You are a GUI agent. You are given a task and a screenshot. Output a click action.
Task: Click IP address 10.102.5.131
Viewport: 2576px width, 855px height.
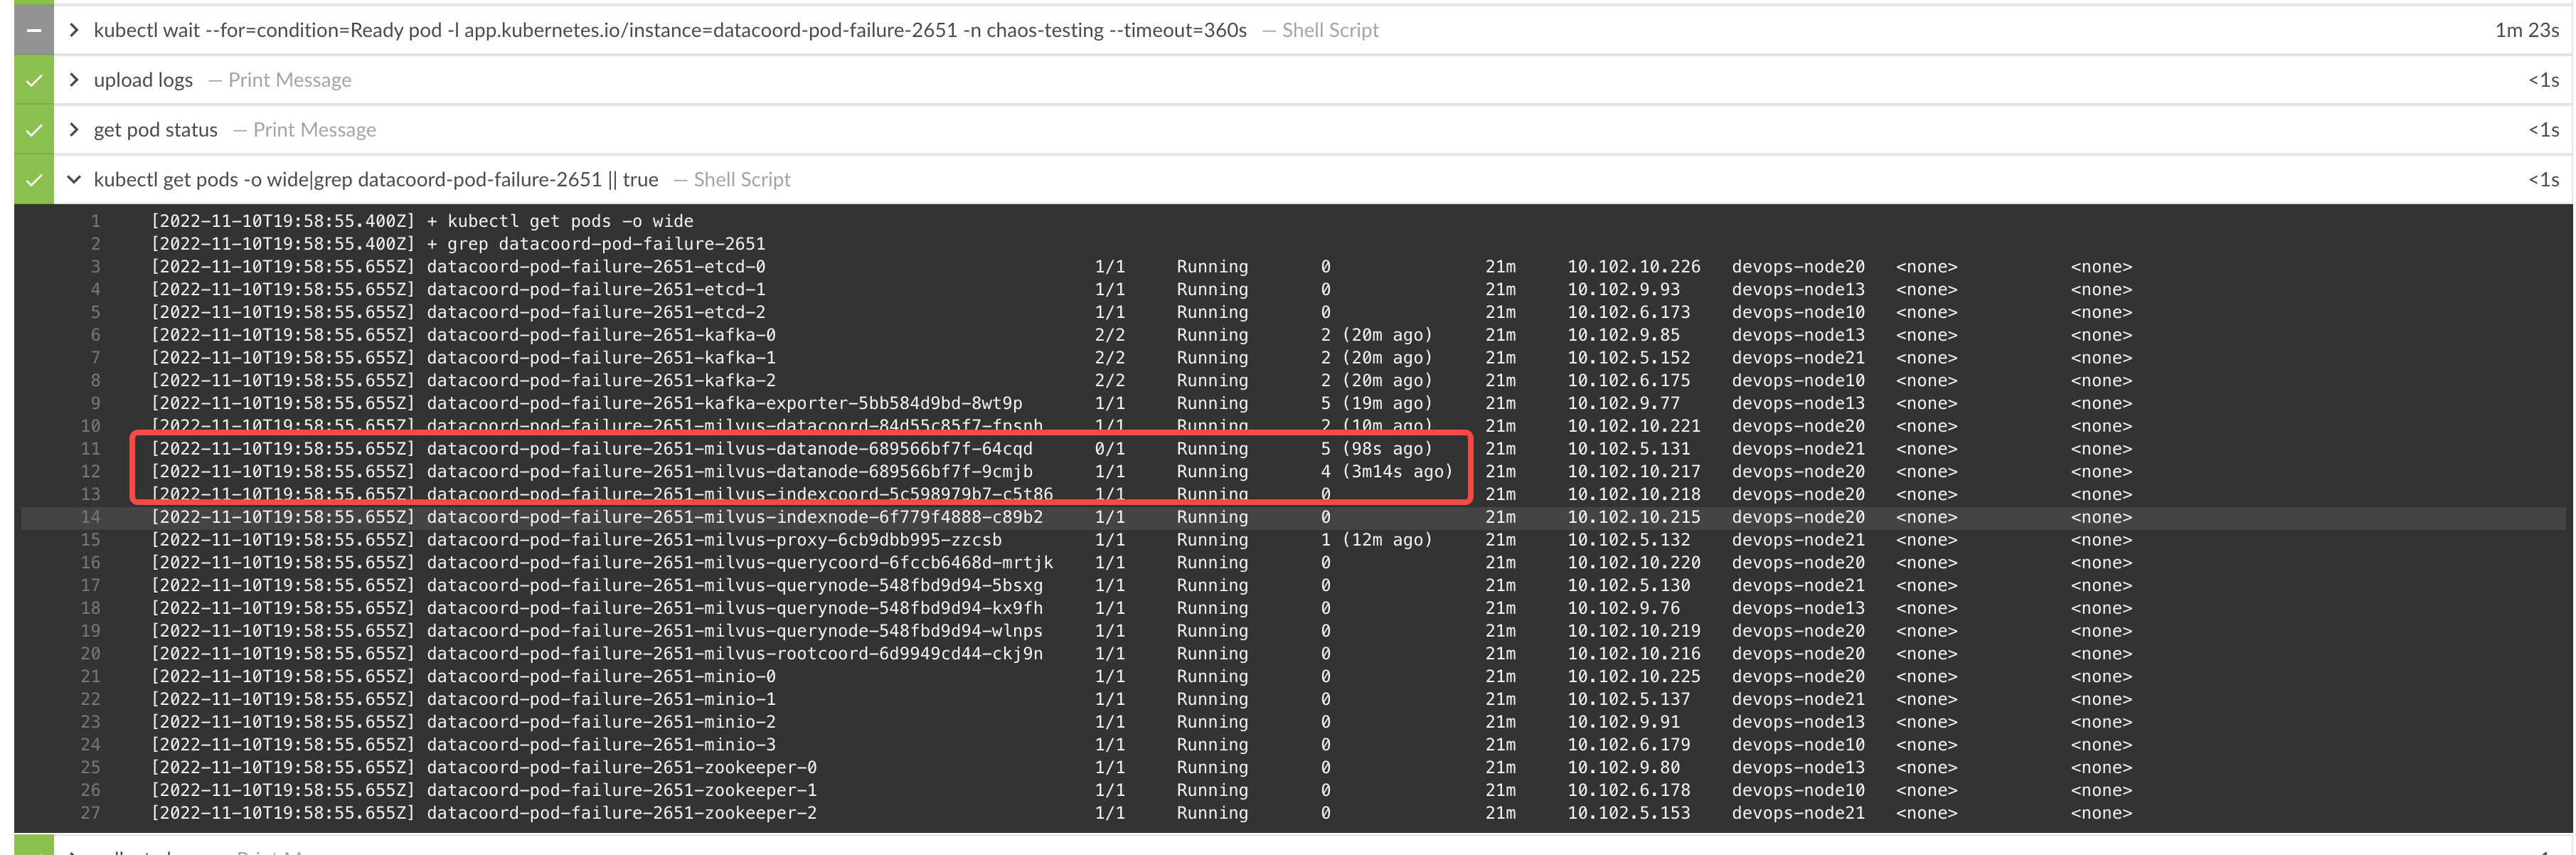tap(1629, 449)
